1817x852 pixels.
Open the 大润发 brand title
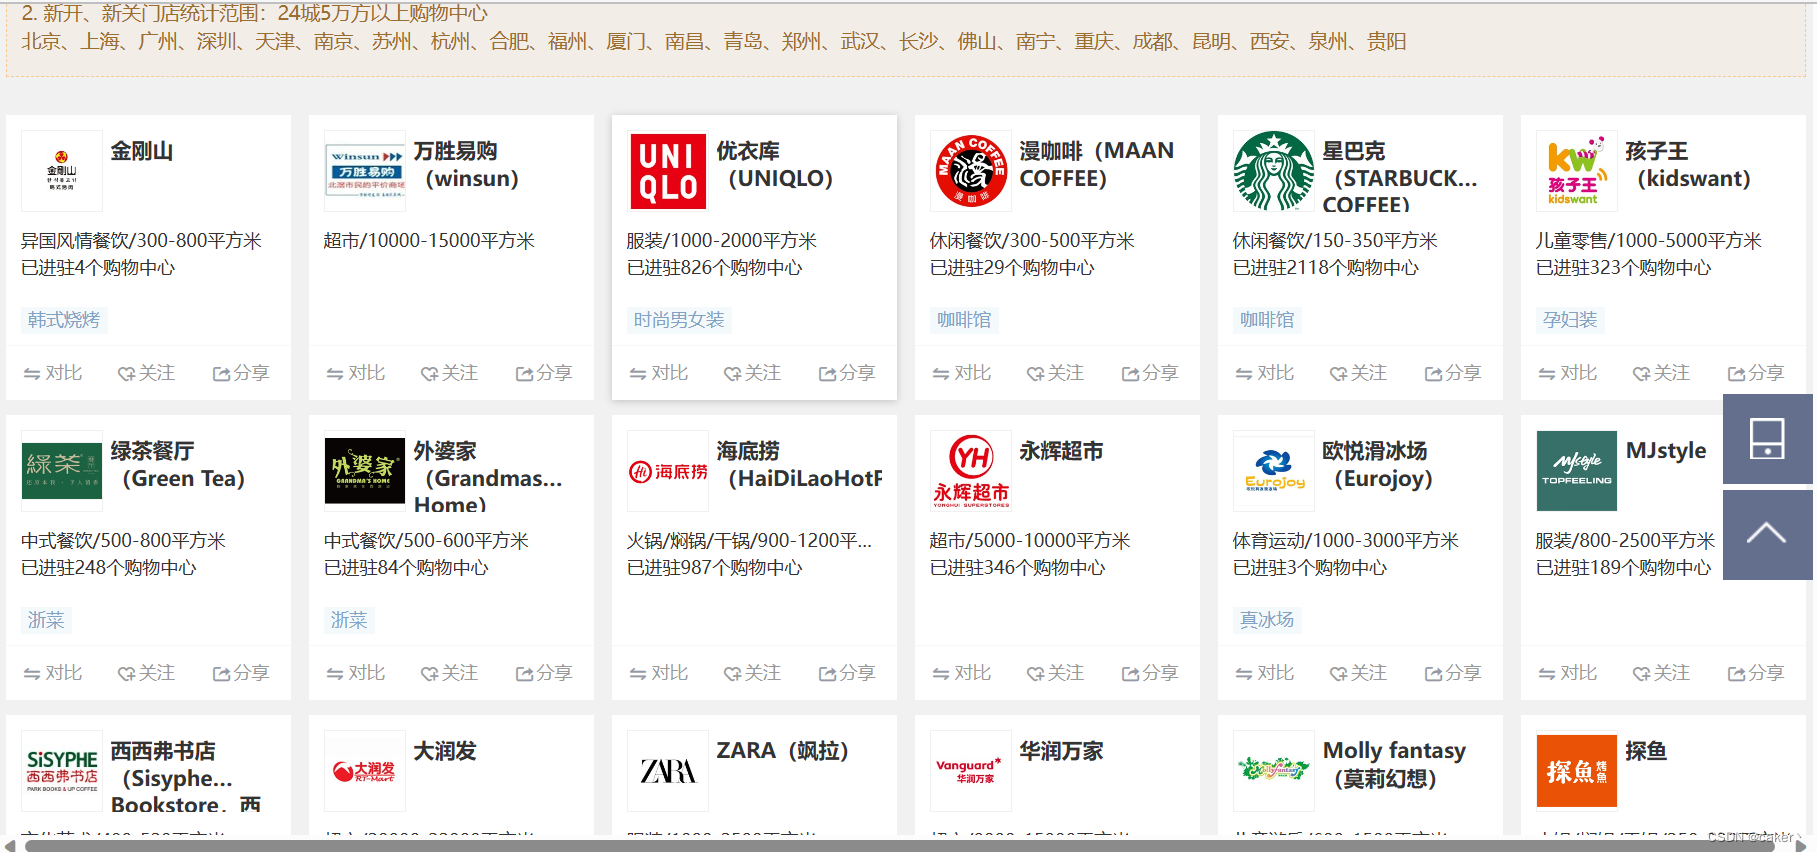[x=445, y=751]
